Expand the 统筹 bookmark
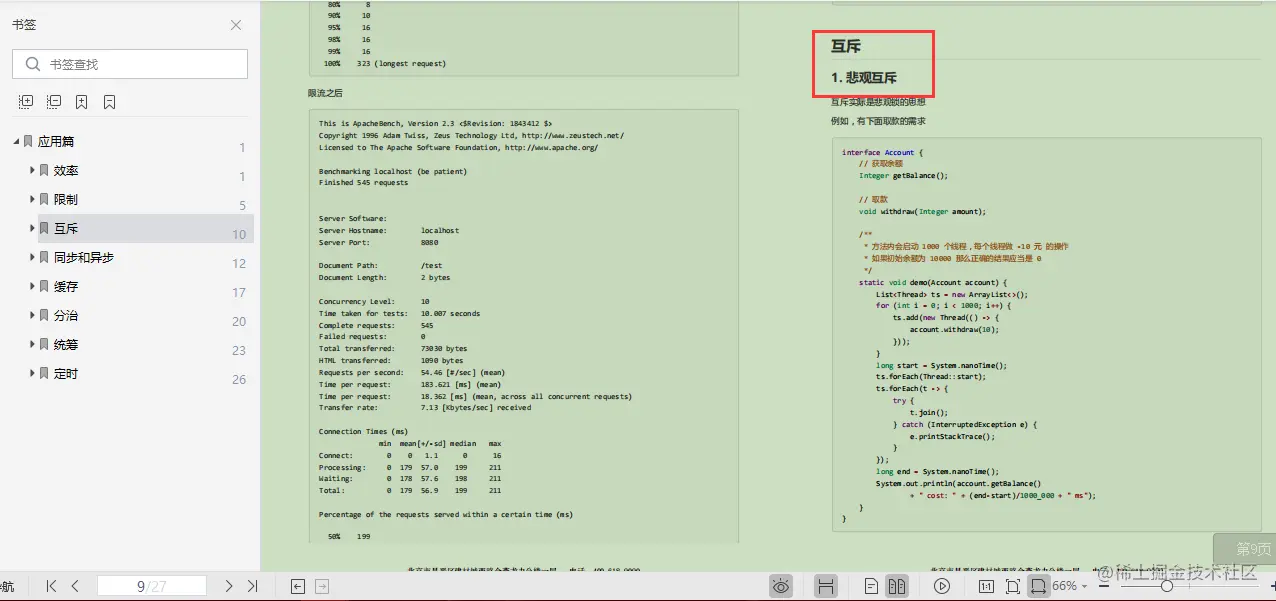Viewport: 1276px width, 601px height. [32, 345]
